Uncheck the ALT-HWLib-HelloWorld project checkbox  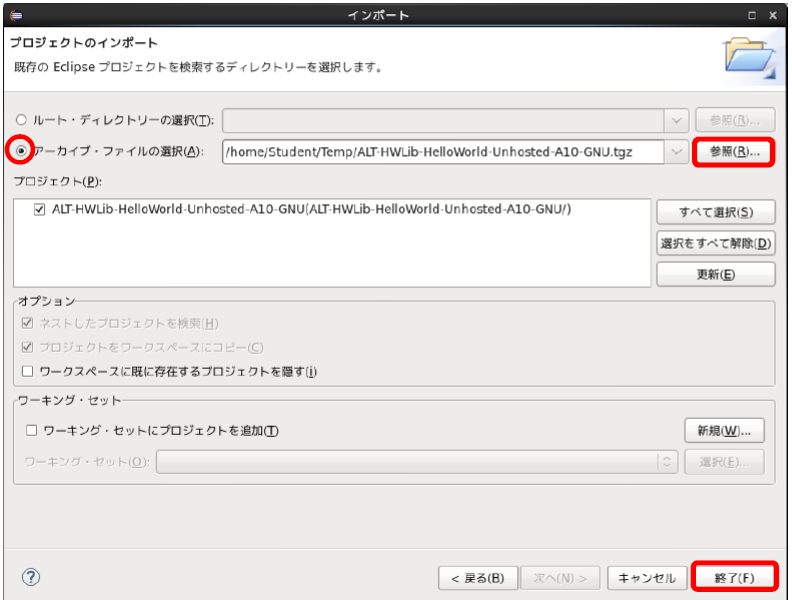point(39,210)
